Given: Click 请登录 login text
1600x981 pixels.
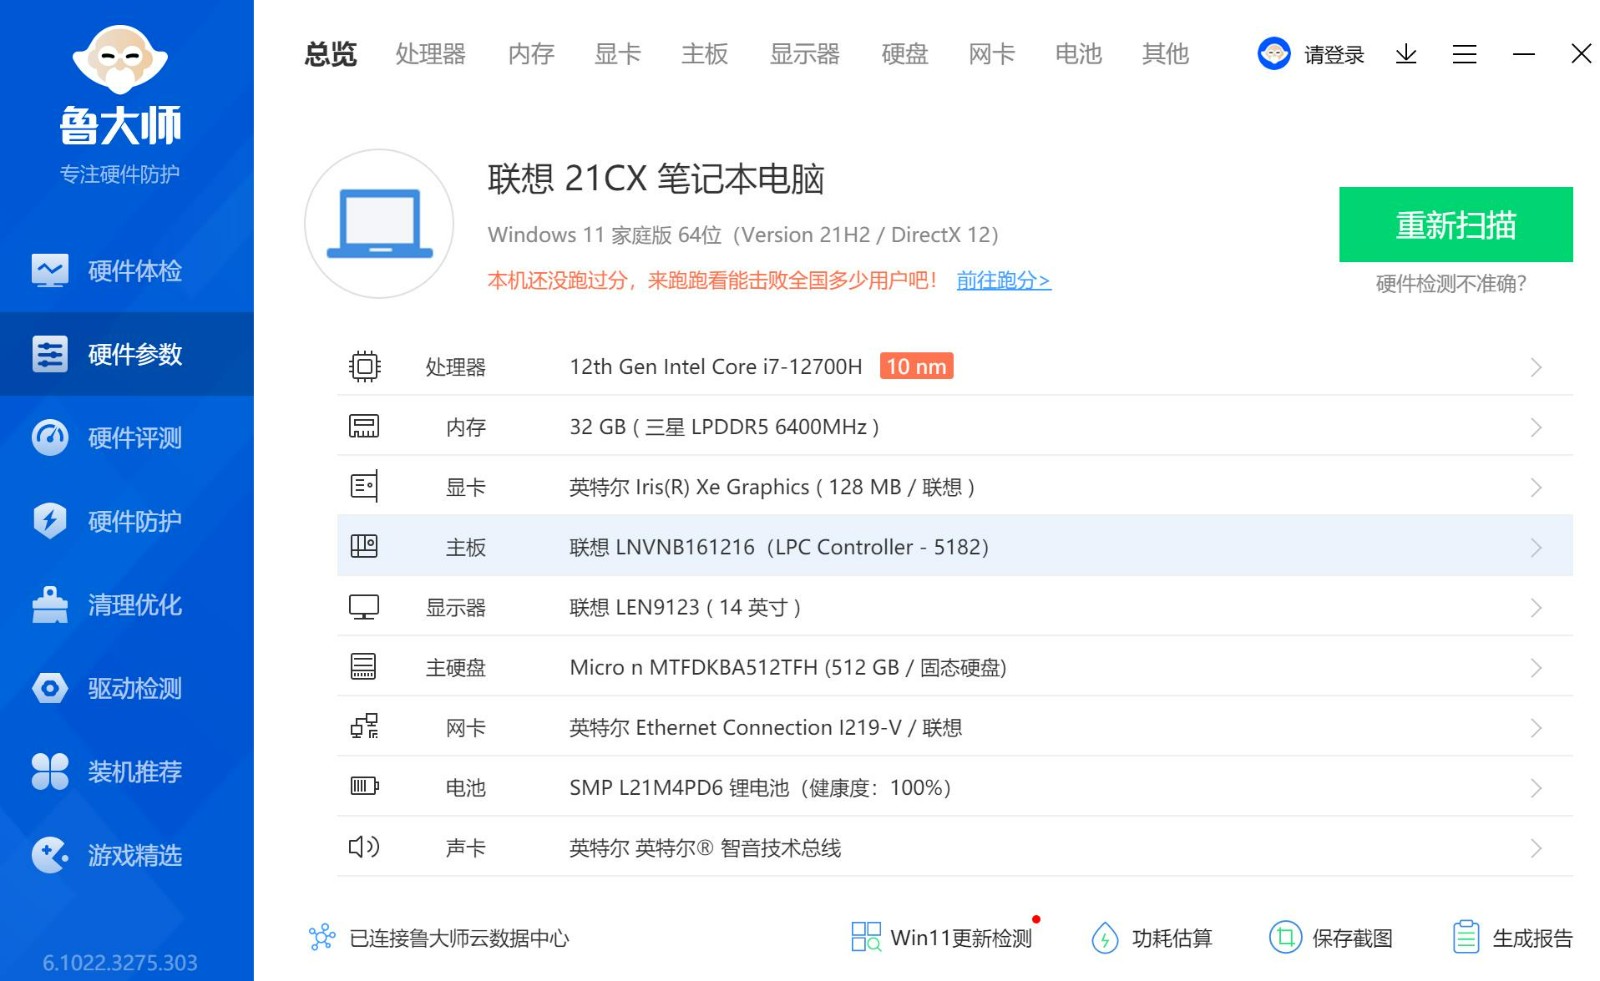Looking at the screenshot, I should point(1334,55).
